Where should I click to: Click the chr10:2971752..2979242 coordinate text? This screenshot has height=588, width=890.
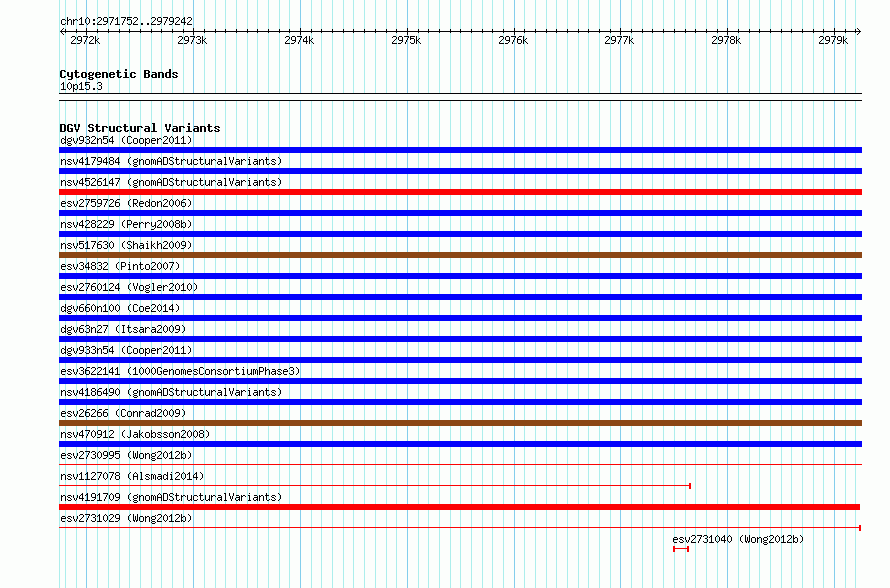click(126, 22)
